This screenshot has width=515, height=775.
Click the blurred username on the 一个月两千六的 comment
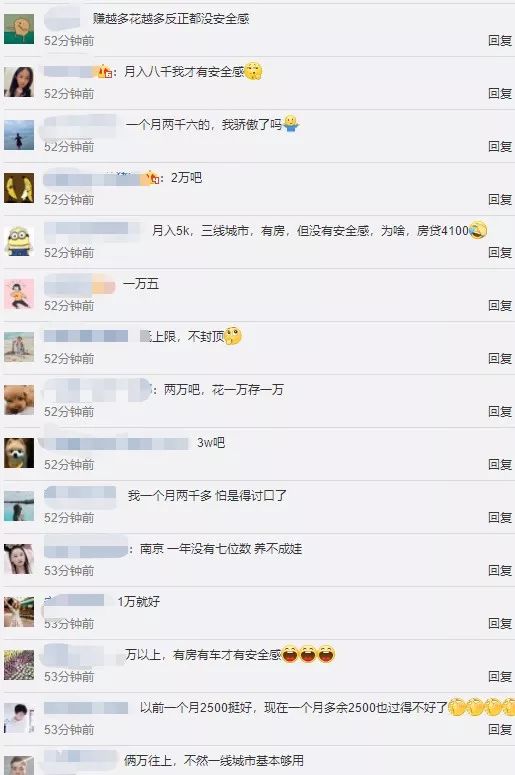pos(81,124)
